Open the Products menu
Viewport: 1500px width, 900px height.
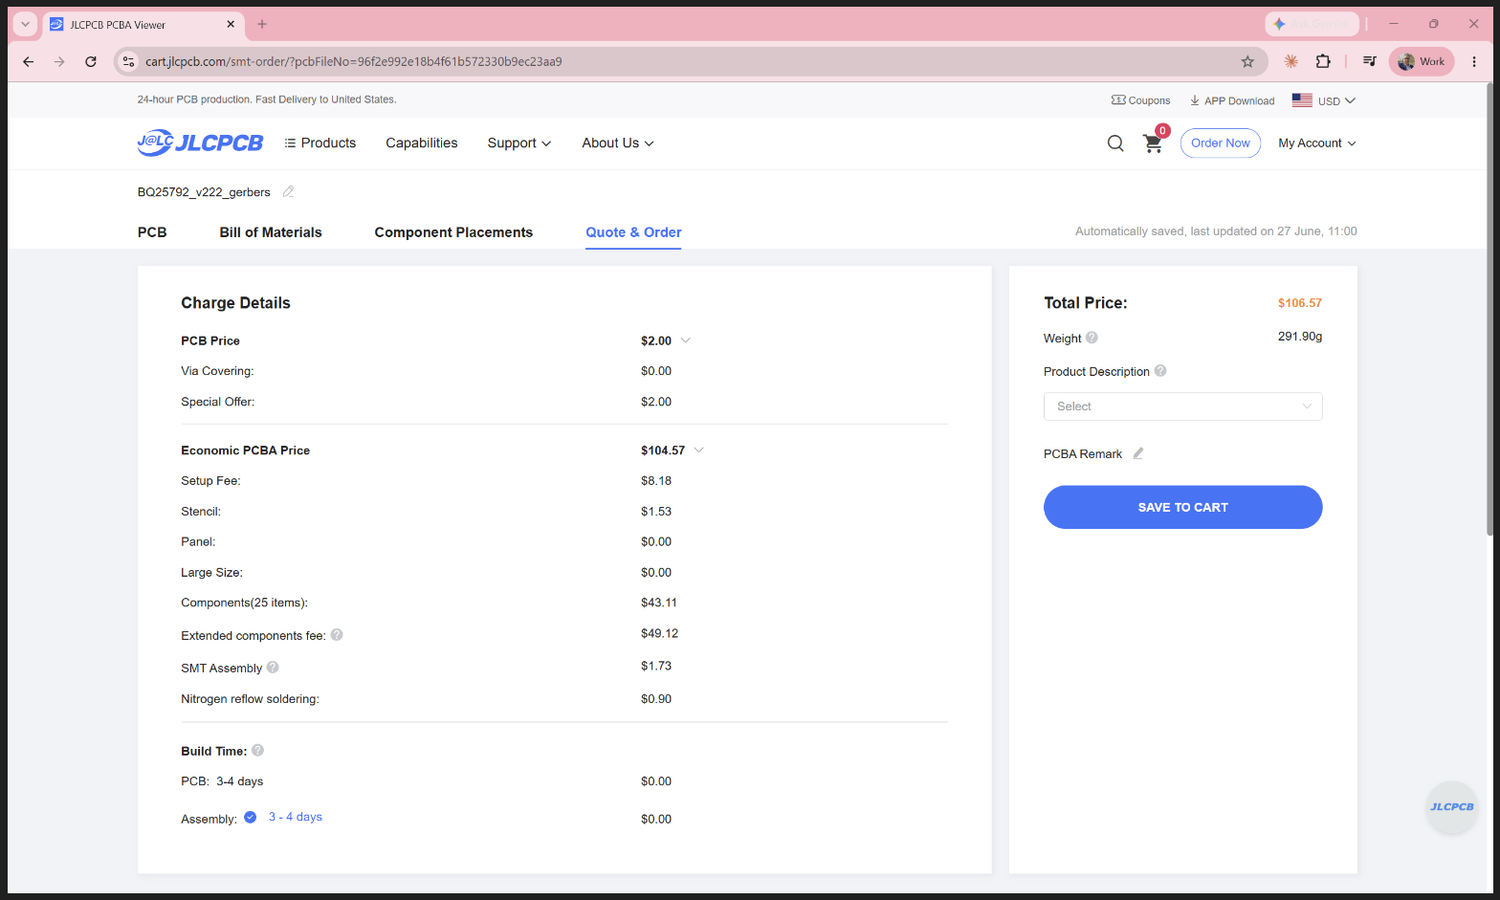(x=320, y=143)
